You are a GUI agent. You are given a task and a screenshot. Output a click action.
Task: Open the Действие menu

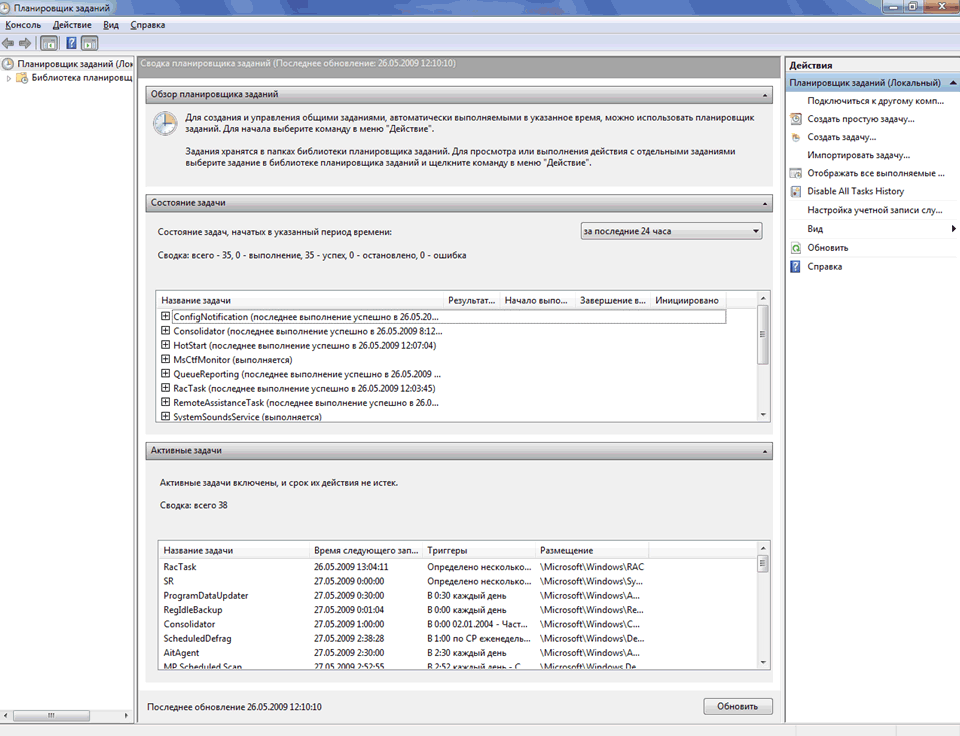pos(71,24)
